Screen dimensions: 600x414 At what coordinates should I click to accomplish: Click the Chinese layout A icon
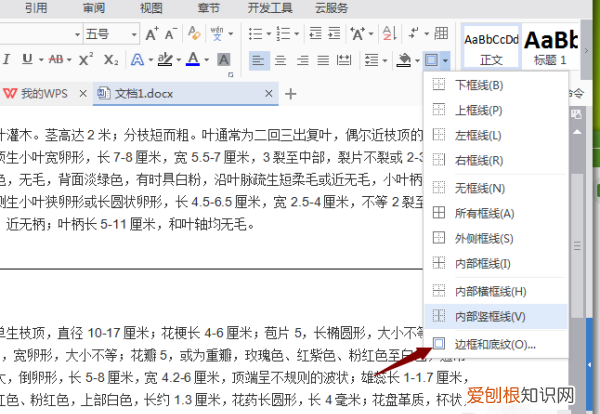(357, 34)
